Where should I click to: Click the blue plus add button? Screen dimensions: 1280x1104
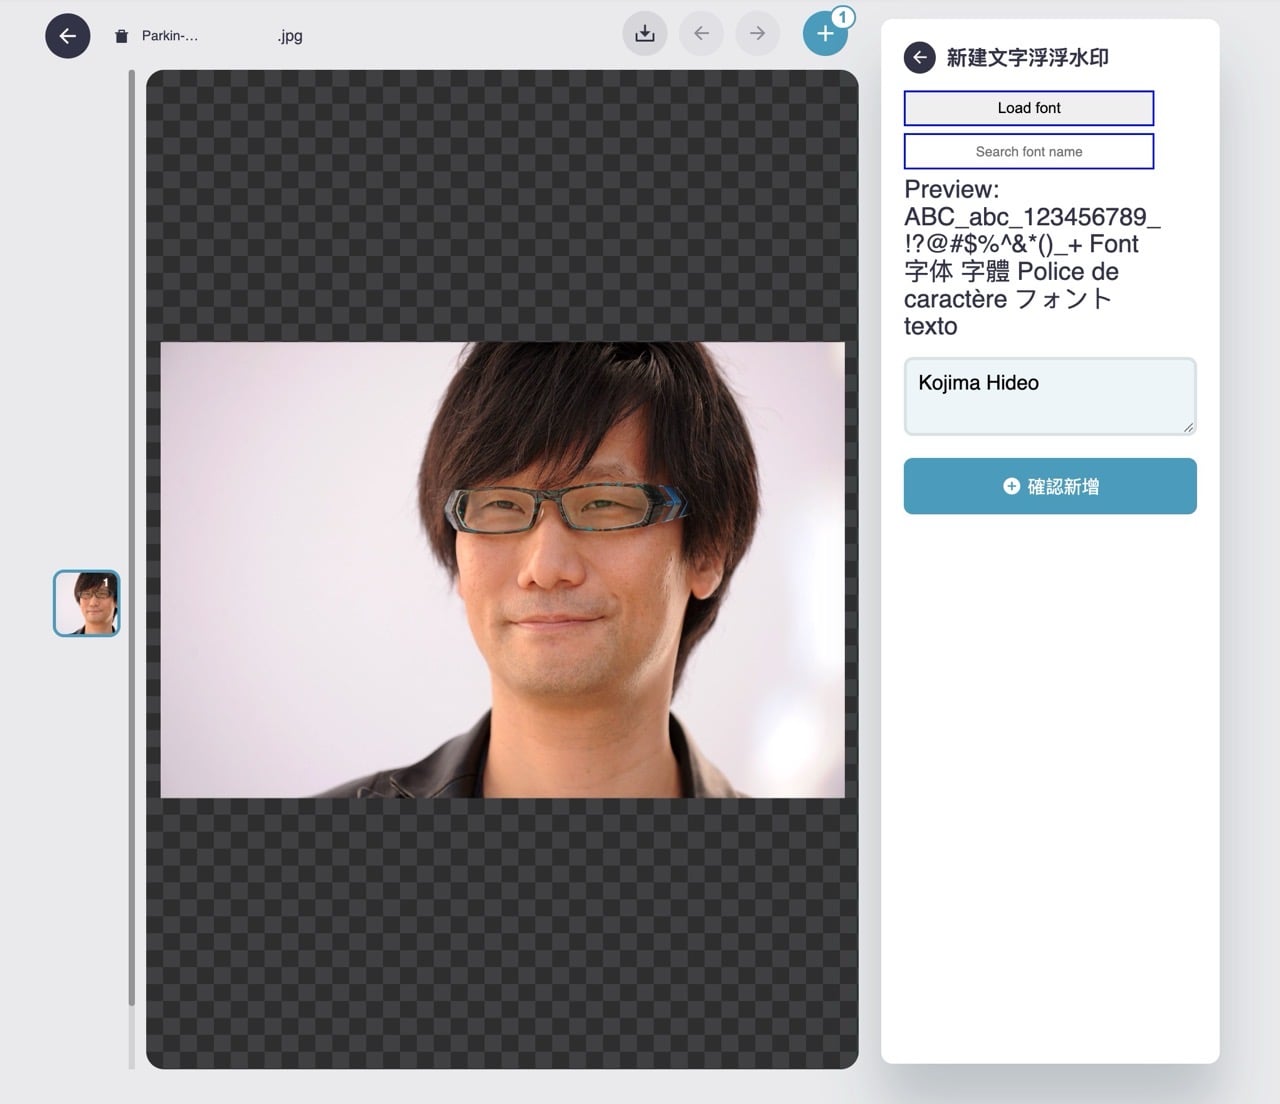point(824,34)
